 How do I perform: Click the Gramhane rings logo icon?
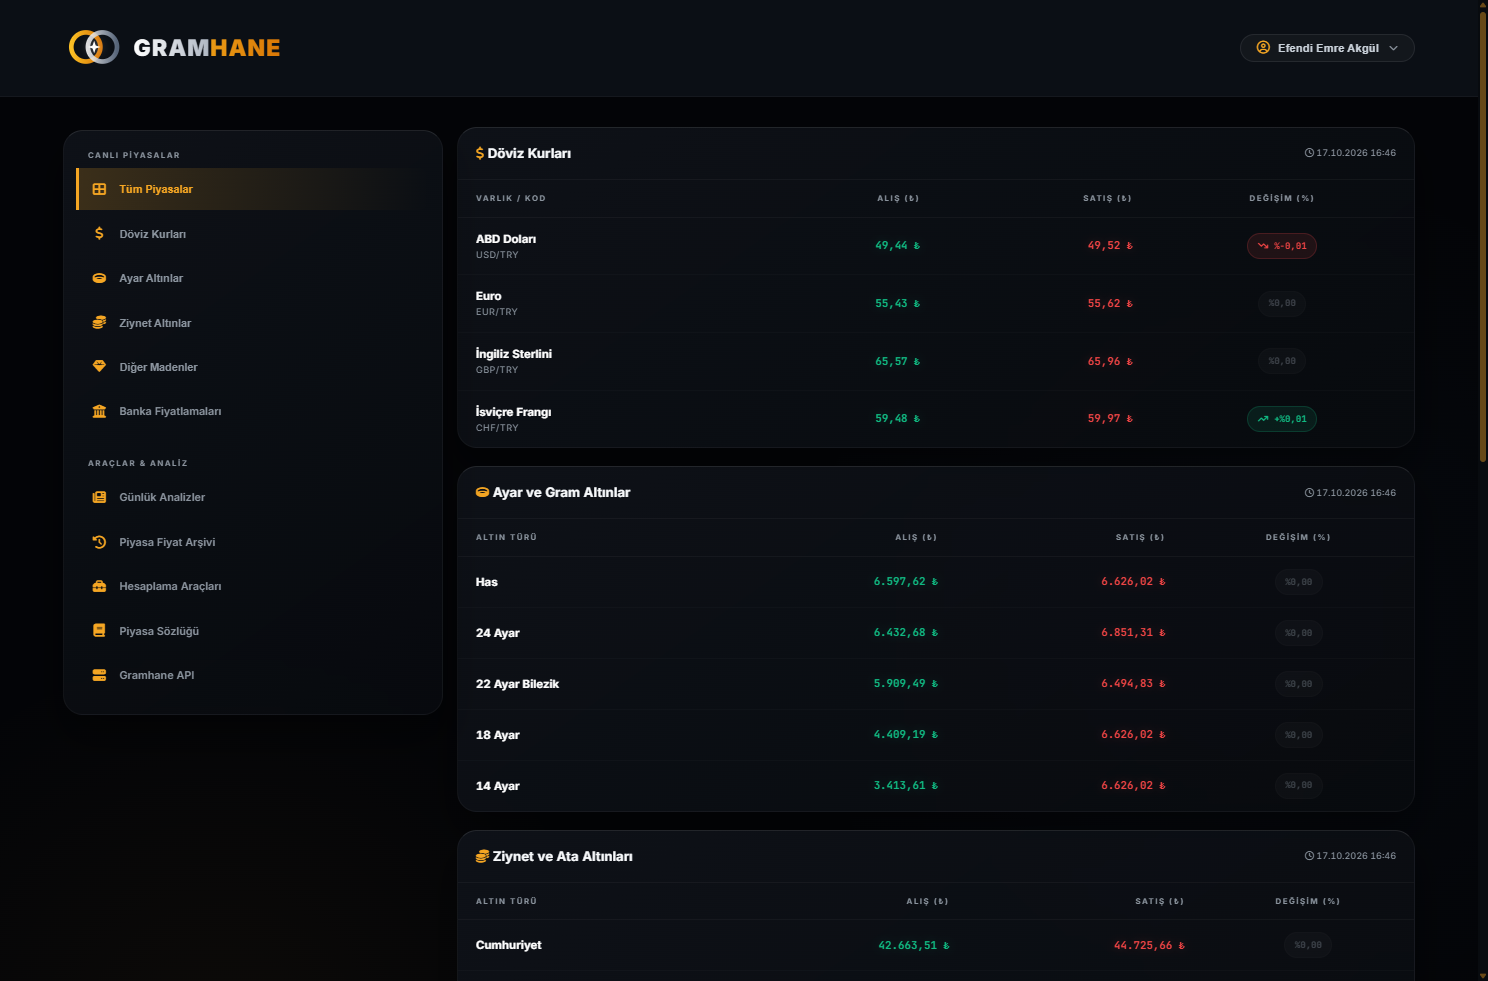click(x=94, y=47)
